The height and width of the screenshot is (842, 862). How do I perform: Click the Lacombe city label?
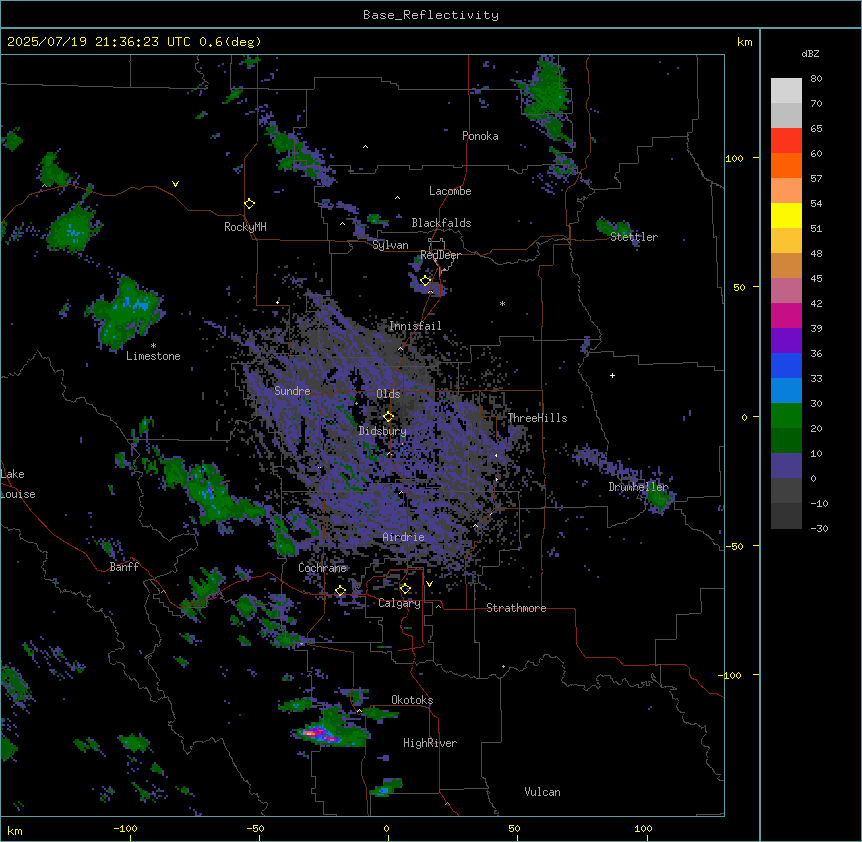450,191
